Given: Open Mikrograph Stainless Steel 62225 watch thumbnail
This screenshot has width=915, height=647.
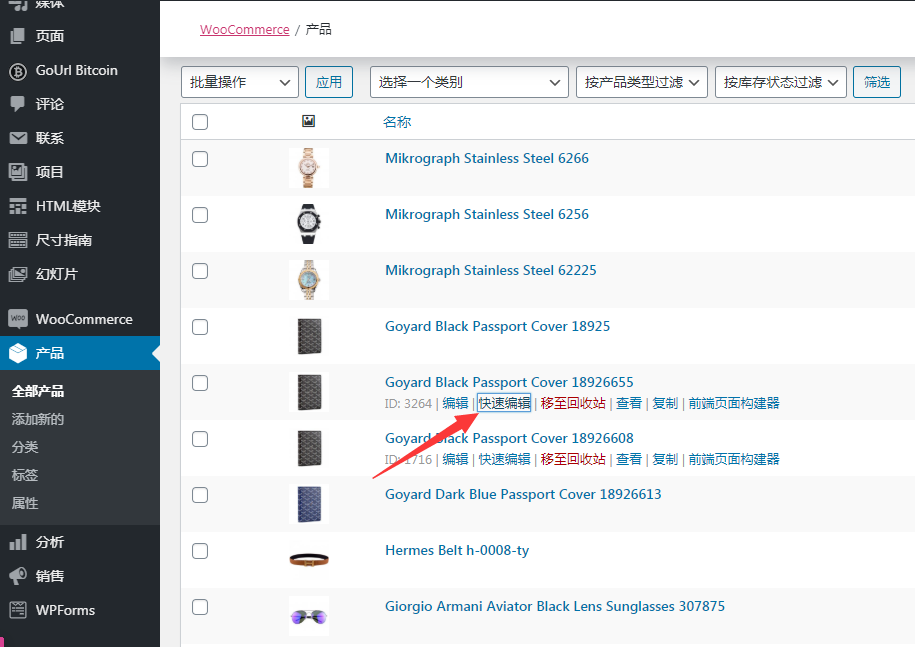Looking at the screenshot, I should tap(309, 280).
